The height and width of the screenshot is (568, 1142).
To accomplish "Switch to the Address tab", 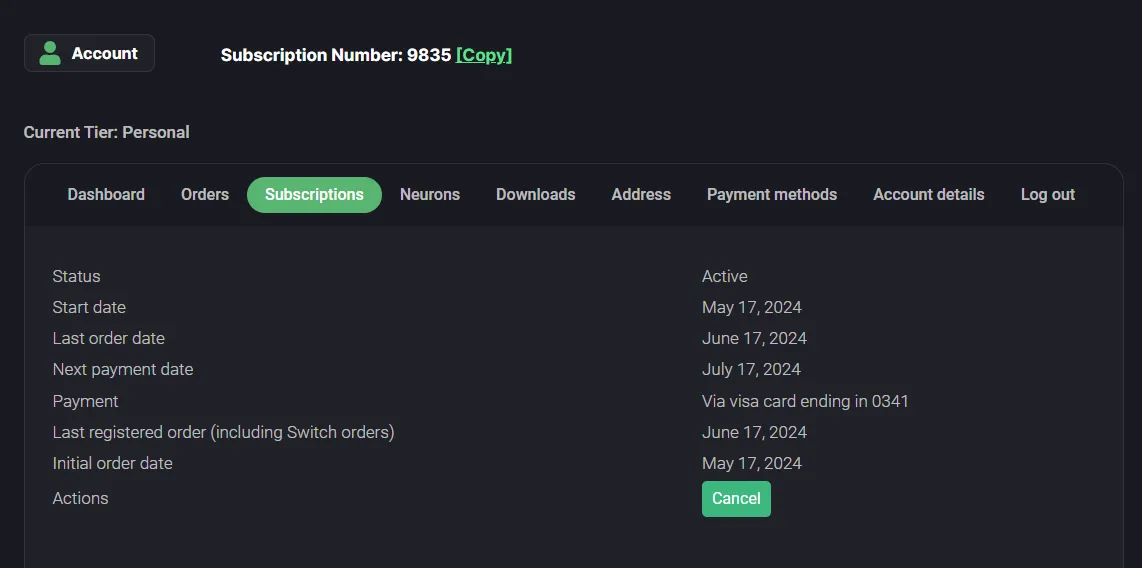I will point(641,195).
